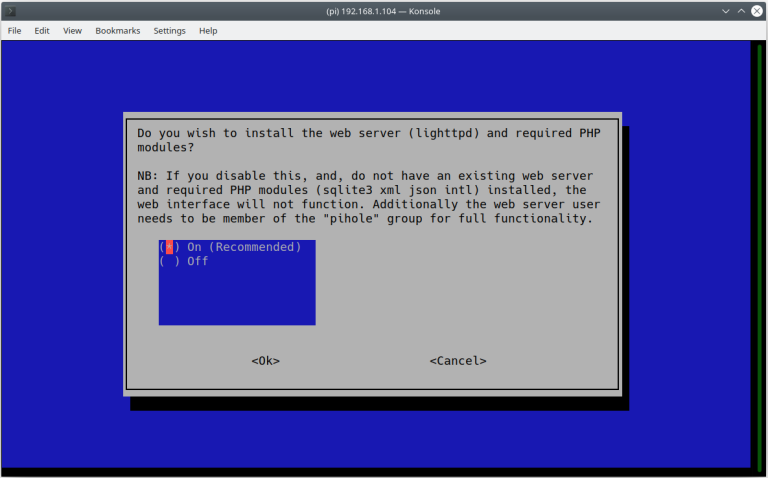Viewport: 768px width, 478px height.
Task: Open the View menu
Action: (x=72, y=30)
